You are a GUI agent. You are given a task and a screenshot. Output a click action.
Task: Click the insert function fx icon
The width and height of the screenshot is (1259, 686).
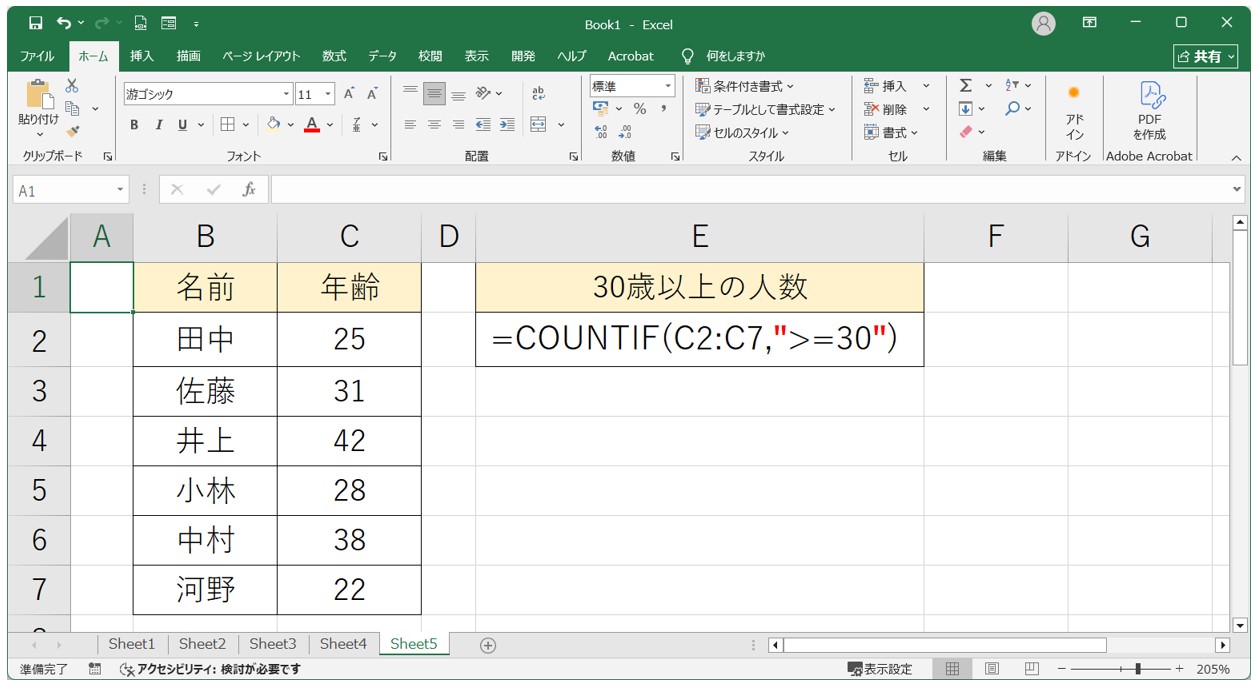[249, 189]
